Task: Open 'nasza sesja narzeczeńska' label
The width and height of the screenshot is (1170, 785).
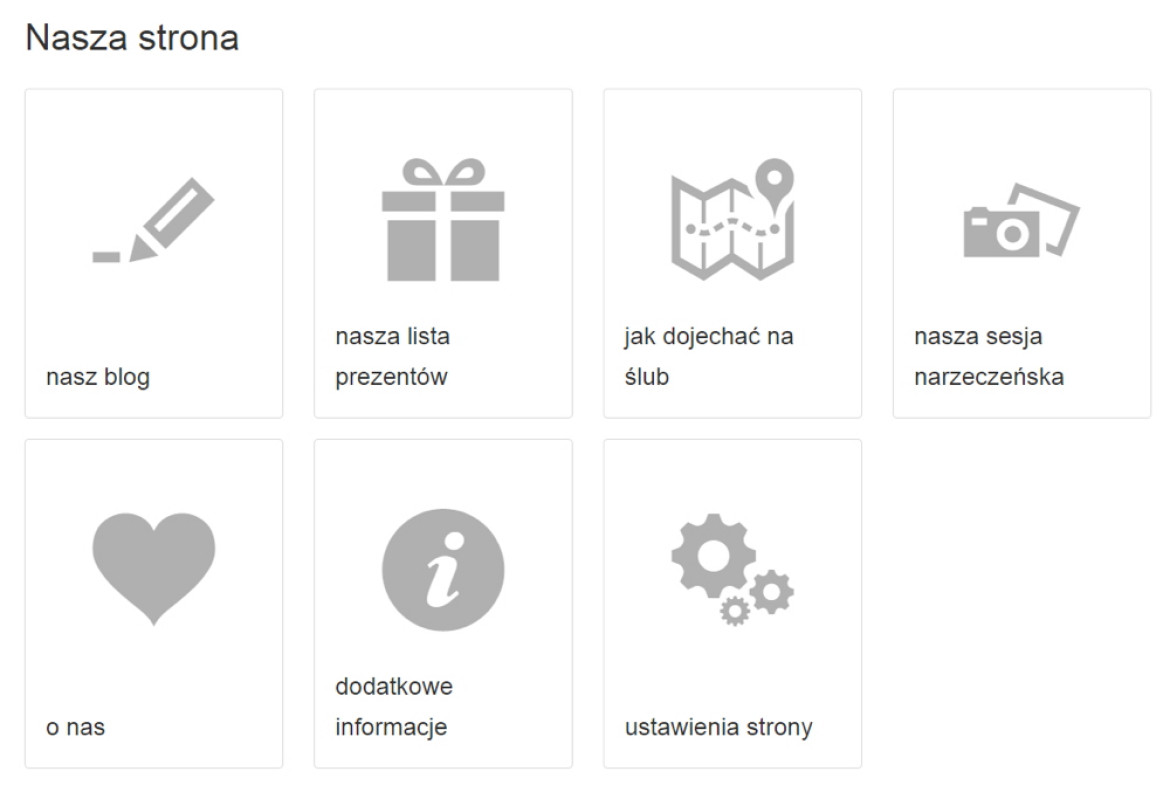Action: tap(989, 357)
